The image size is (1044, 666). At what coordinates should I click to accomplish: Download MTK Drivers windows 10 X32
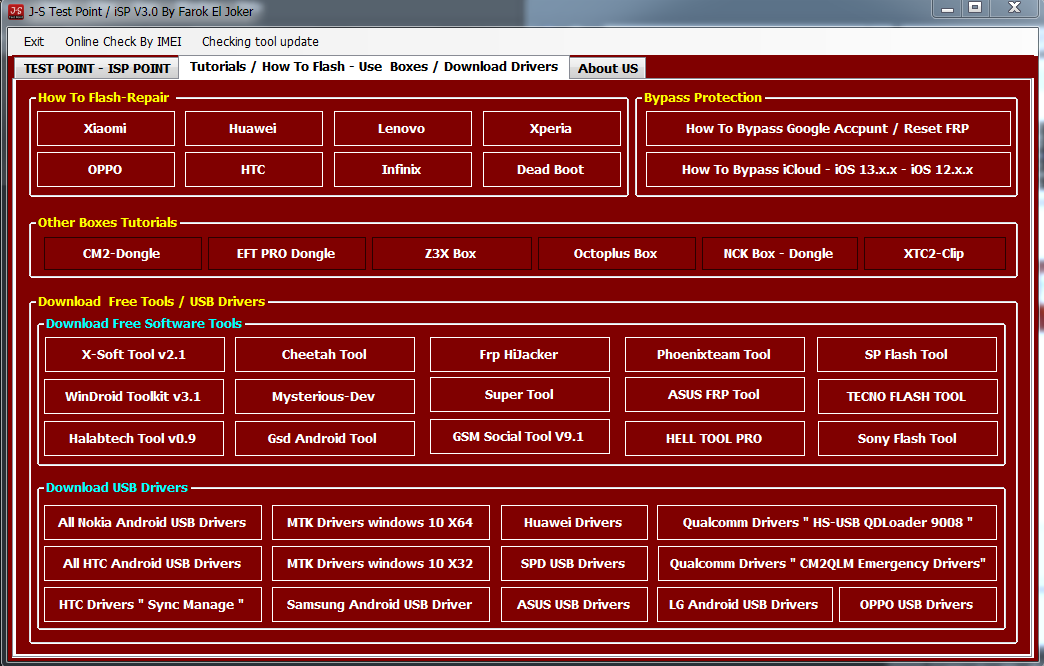[380, 563]
